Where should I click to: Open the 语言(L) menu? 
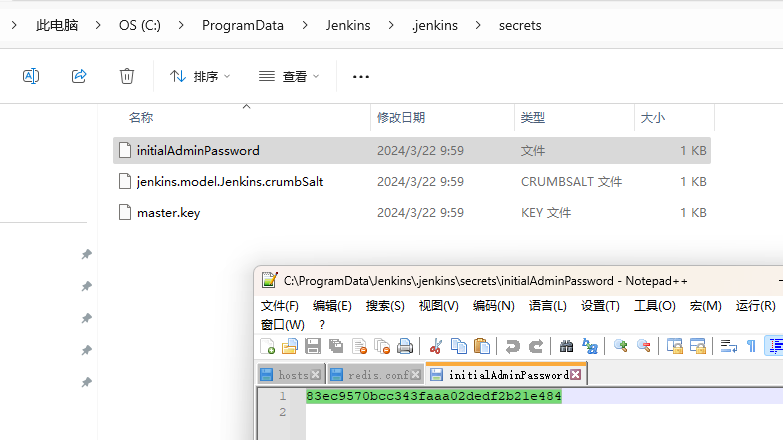point(547,306)
